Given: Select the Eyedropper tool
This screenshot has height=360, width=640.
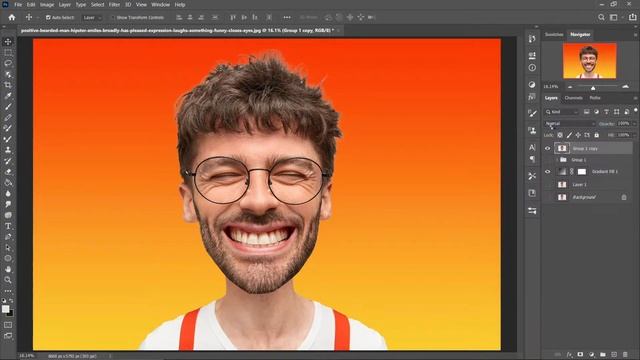Looking at the screenshot, I should click(x=8, y=96).
